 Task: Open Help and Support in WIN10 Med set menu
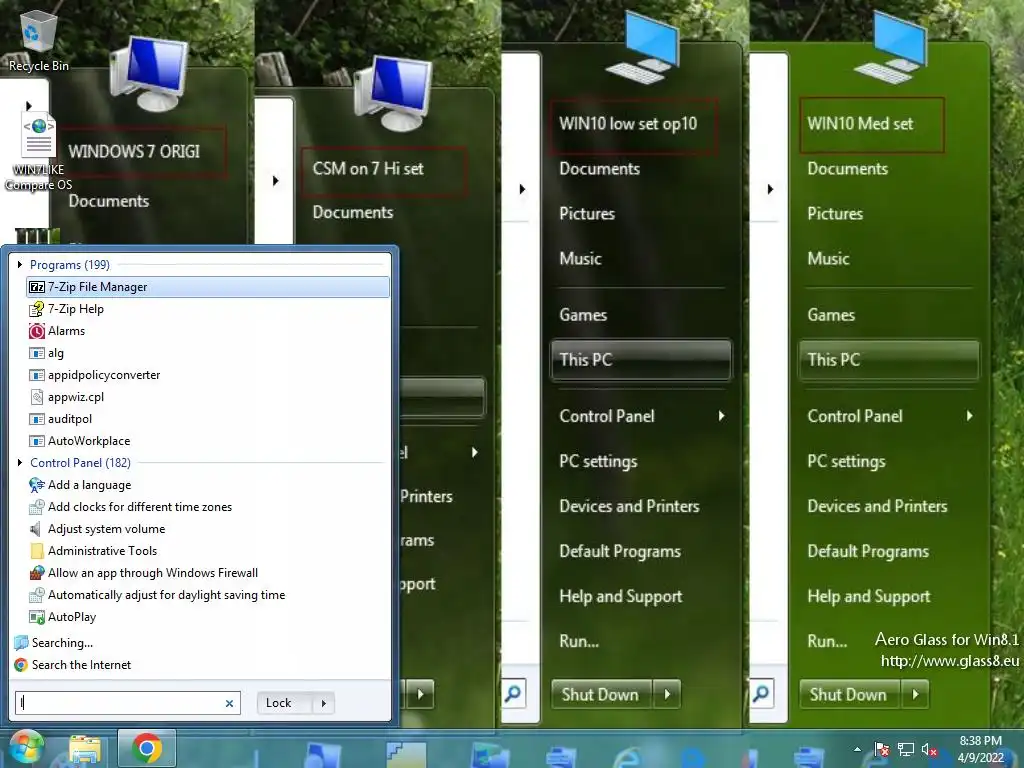869,596
